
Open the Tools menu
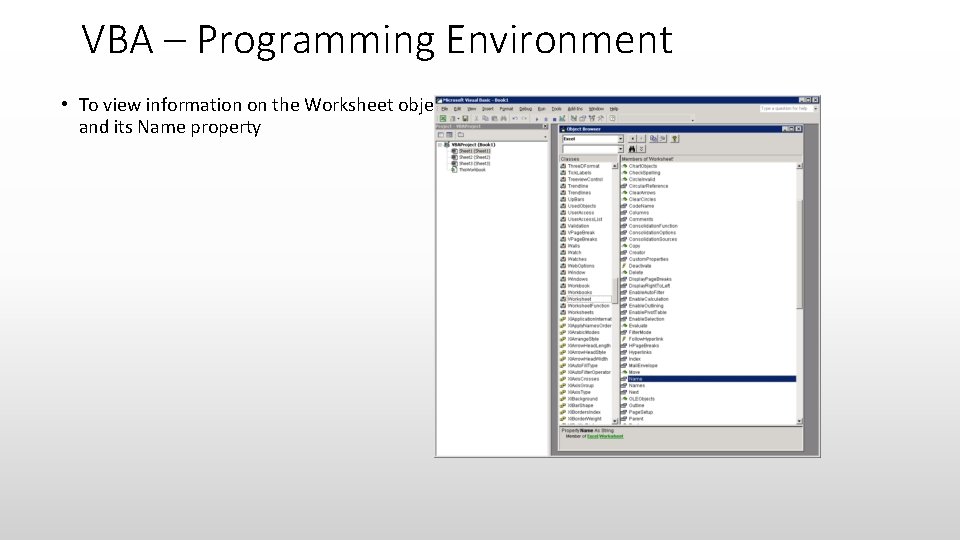pyautogui.click(x=557, y=109)
